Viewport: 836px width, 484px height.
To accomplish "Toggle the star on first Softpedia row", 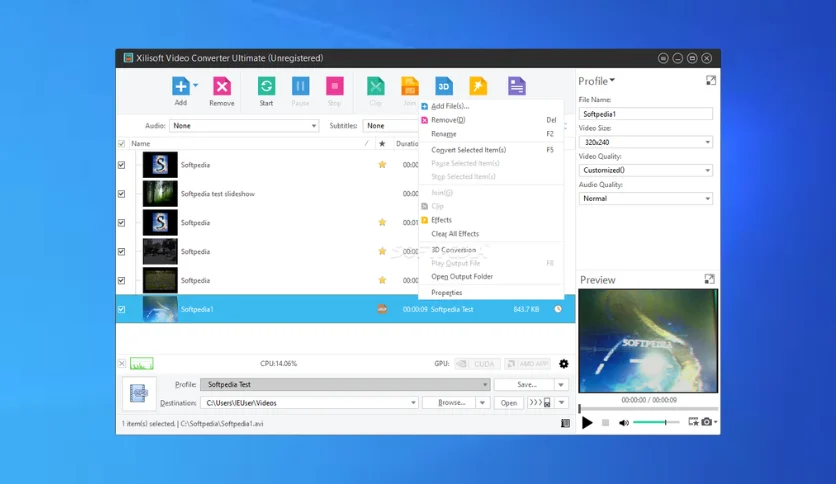I will pos(382,165).
